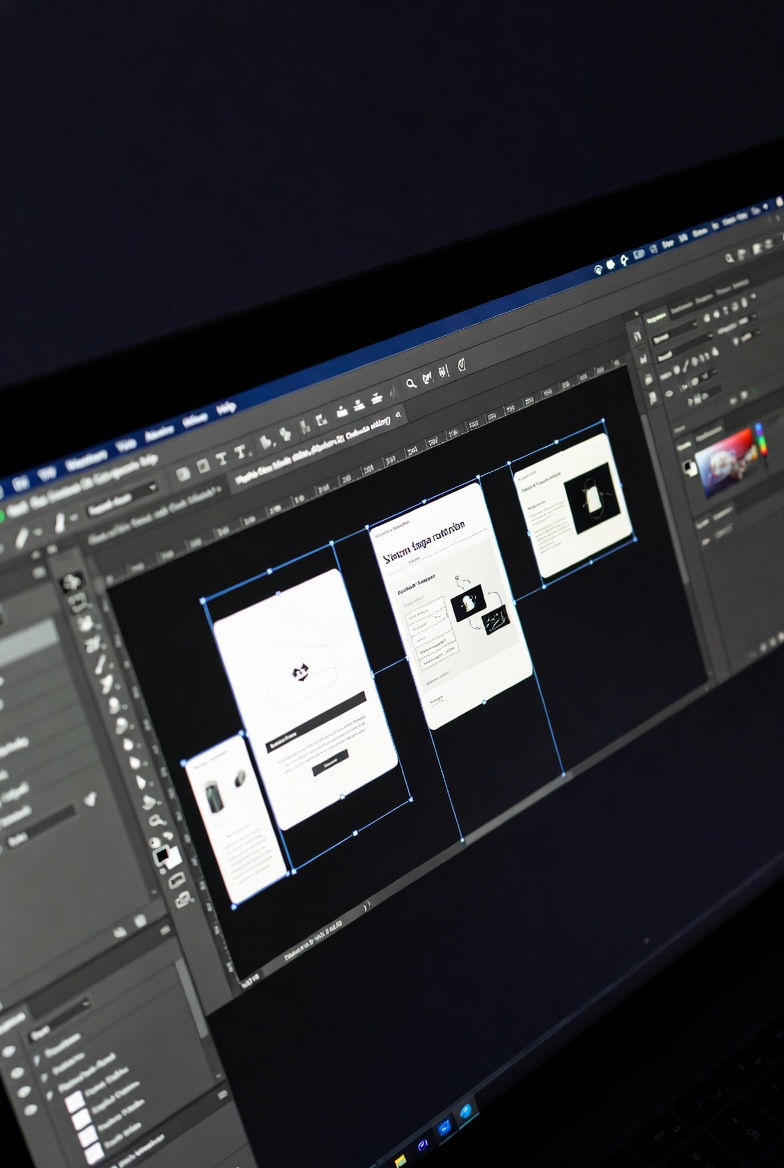Open the Help menu in the menu bar
The height and width of the screenshot is (1168, 784).
click(x=226, y=408)
